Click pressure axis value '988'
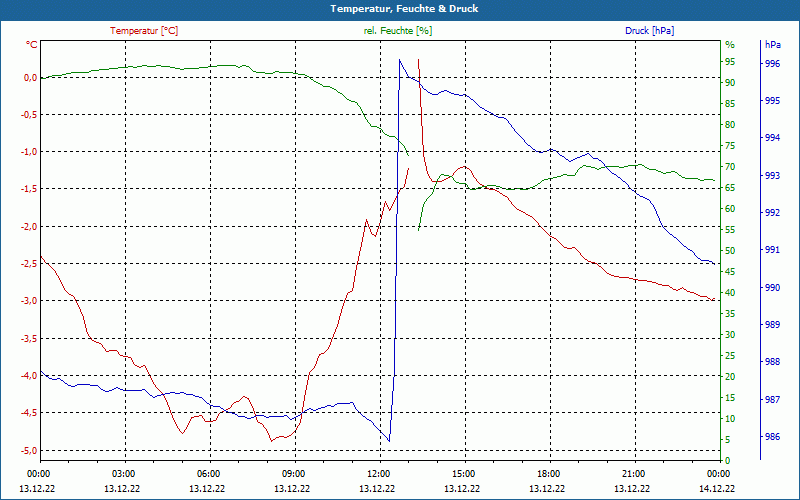 pyautogui.click(x=772, y=362)
